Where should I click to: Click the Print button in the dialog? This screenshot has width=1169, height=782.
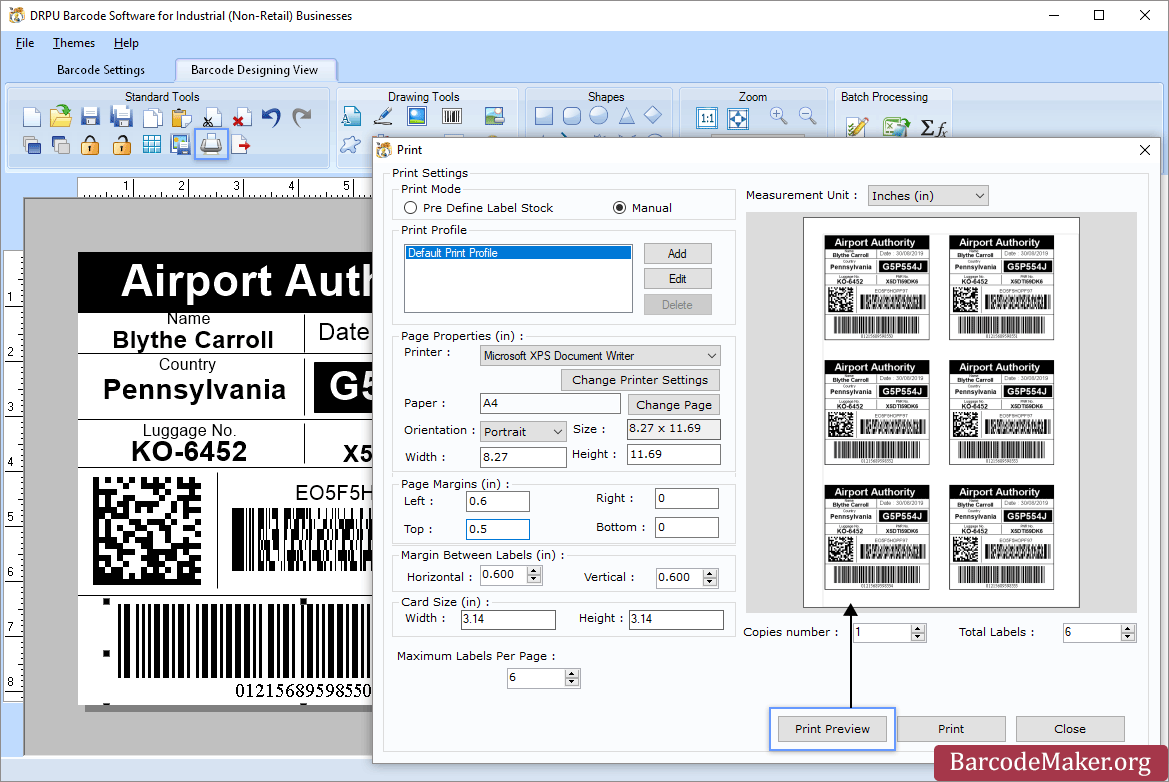[x=951, y=729]
